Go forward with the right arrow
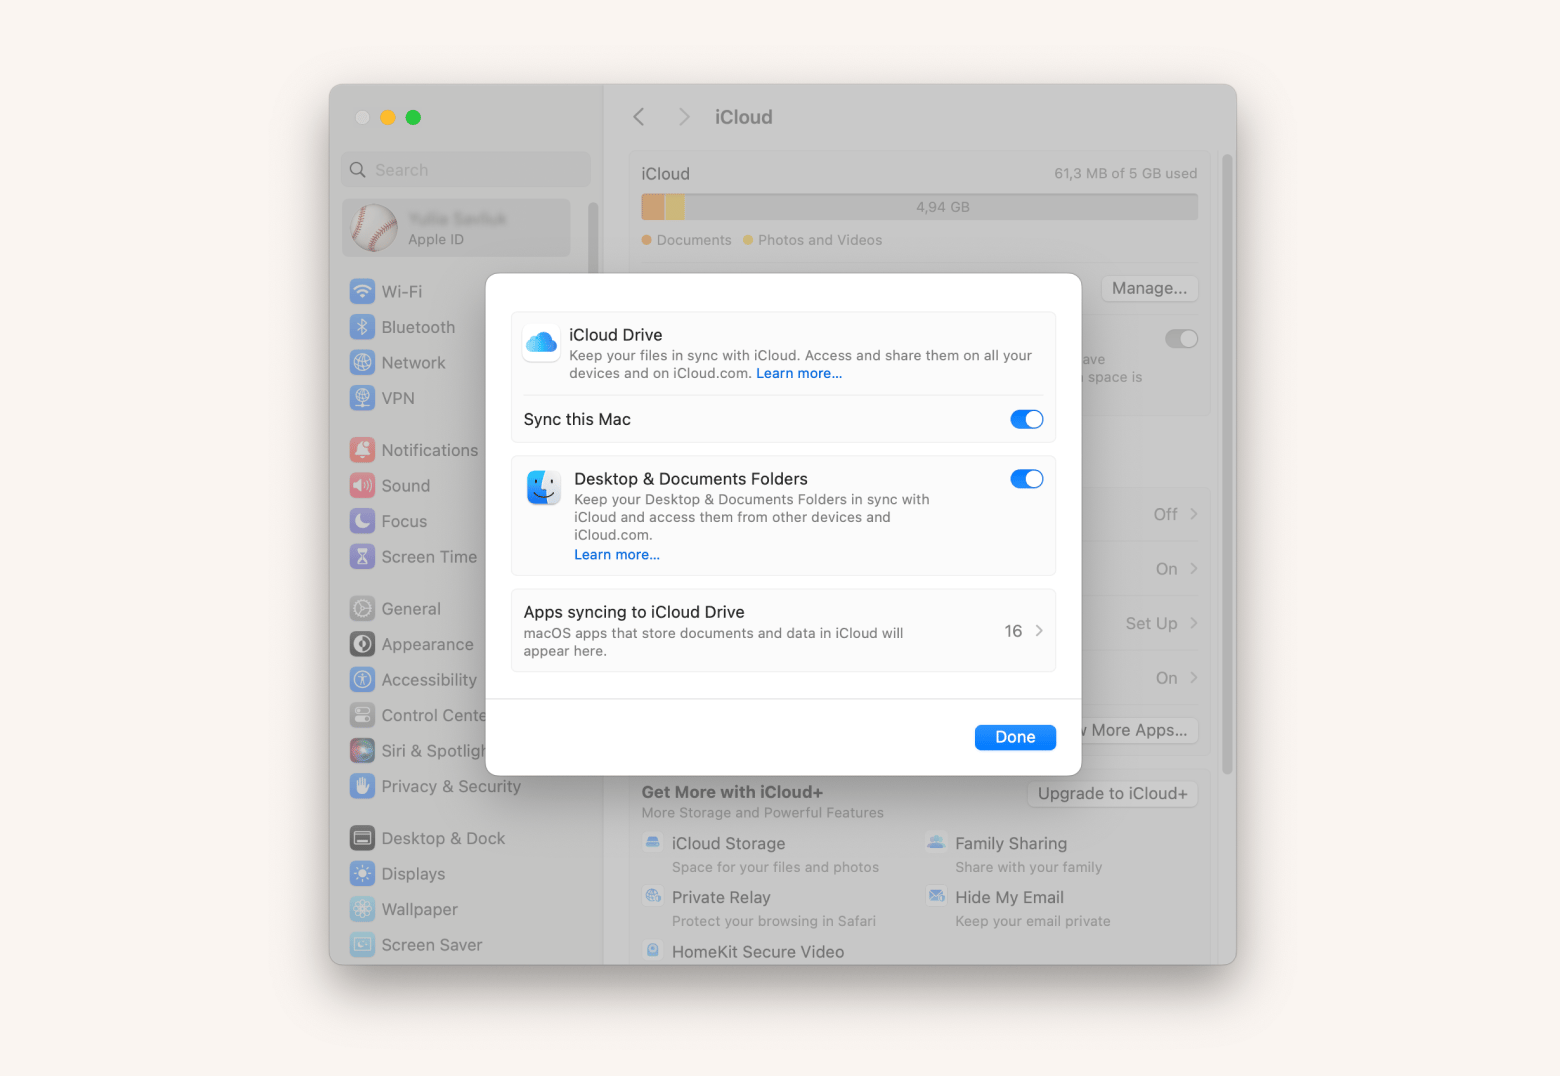 tap(684, 117)
